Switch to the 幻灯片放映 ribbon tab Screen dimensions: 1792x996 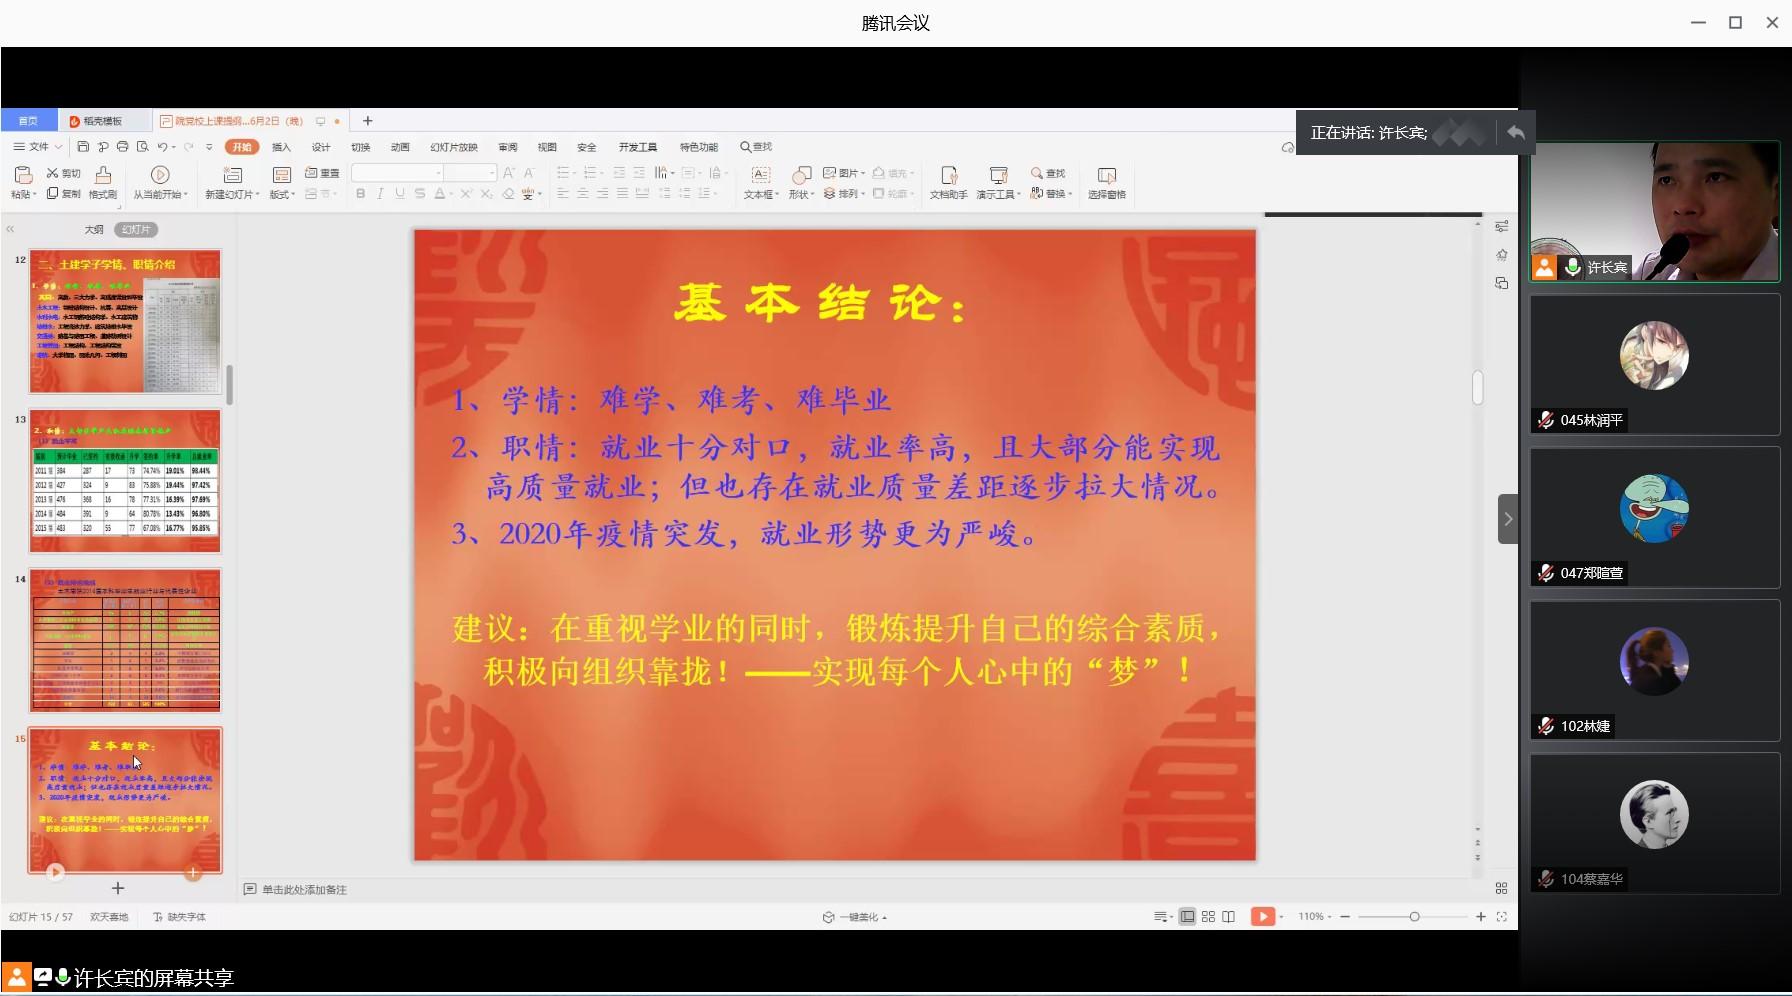(453, 147)
